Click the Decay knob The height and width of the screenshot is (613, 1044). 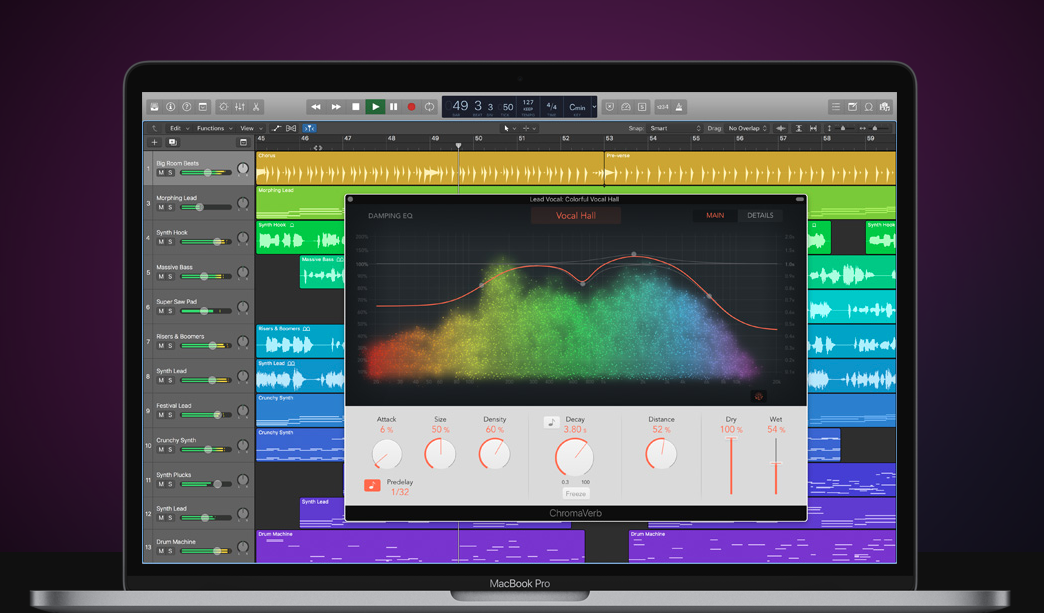click(574, 457)
